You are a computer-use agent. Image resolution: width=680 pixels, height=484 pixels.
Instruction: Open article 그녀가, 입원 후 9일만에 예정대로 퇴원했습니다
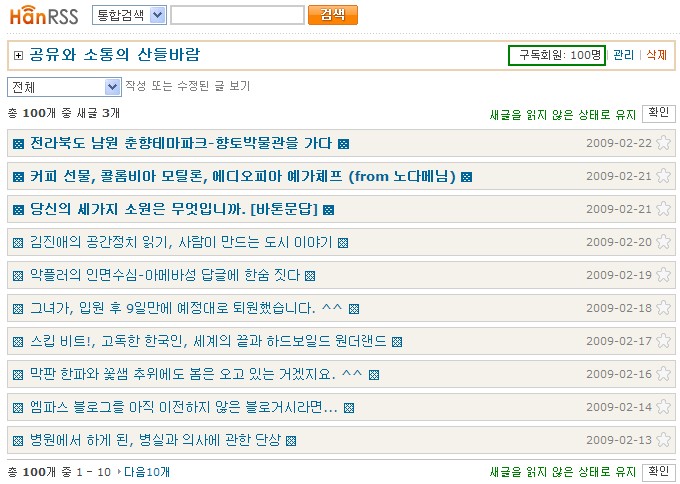pos(186,308)
